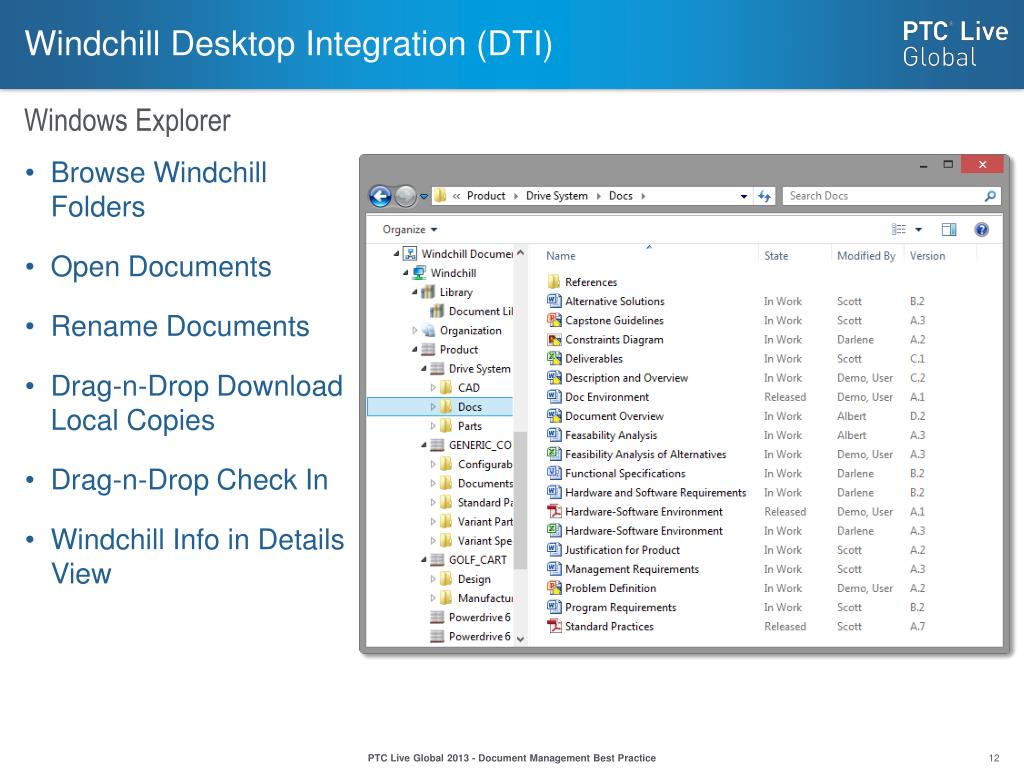Select the Feasability Analysis file name
Image resolution: width=1024 pixels, height=768 pixels.
[x=611, y=435]
